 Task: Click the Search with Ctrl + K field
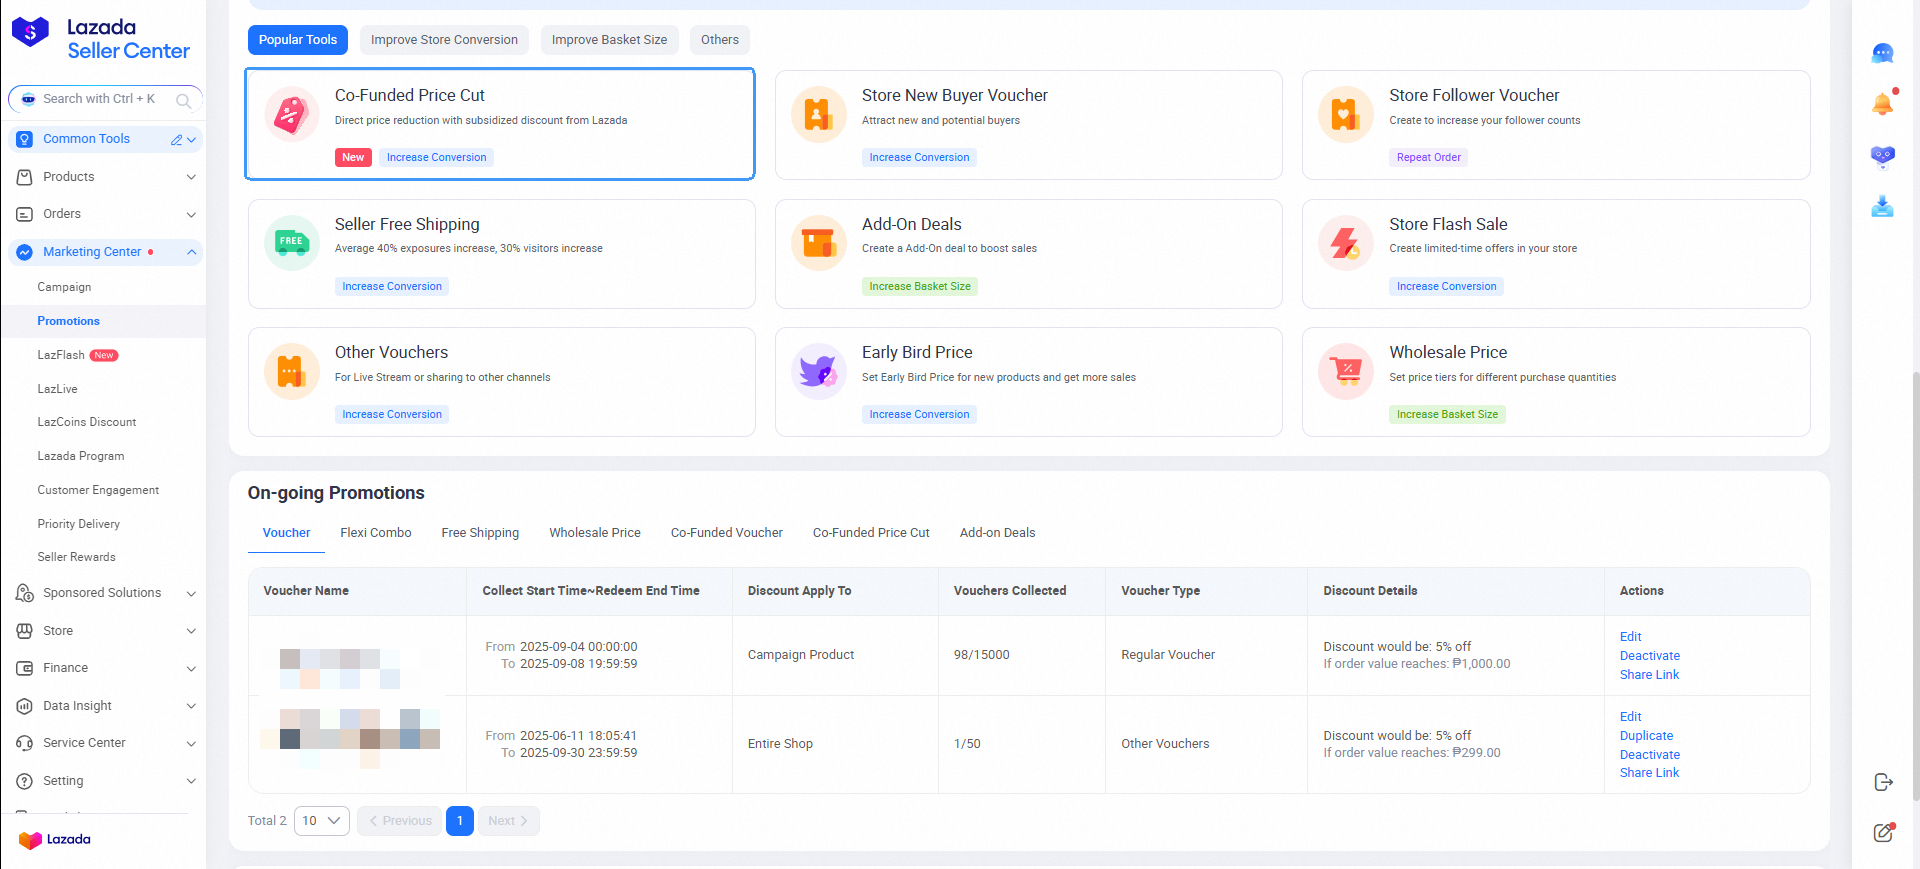(x=105, y=99)
